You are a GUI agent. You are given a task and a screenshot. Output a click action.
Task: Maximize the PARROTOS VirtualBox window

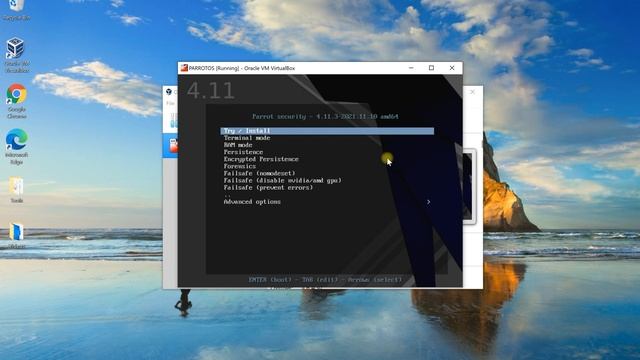pos(431,68)
